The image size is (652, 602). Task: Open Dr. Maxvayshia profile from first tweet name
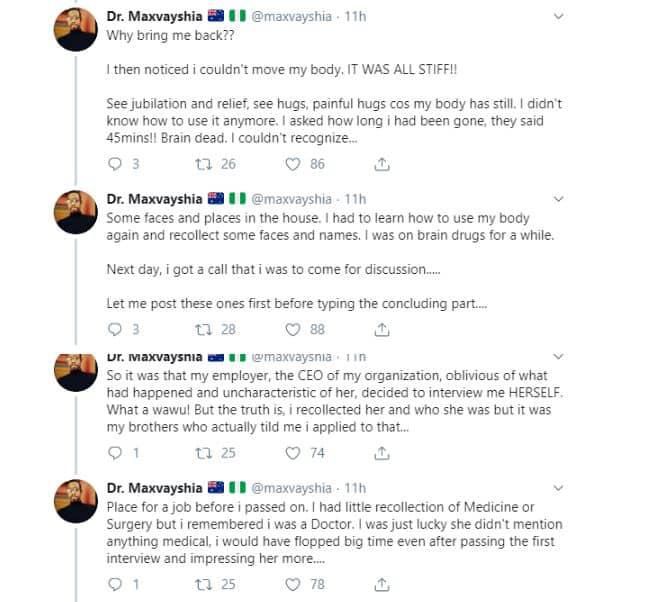pos(153,16)
